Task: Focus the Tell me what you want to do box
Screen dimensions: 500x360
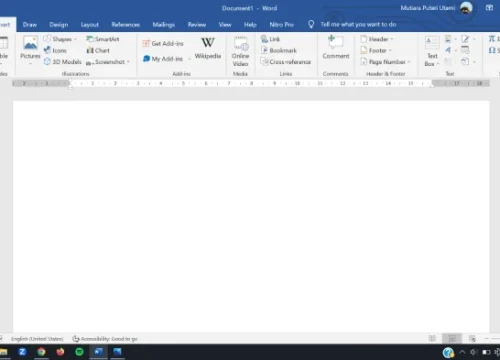Action: tap(358, 24)
